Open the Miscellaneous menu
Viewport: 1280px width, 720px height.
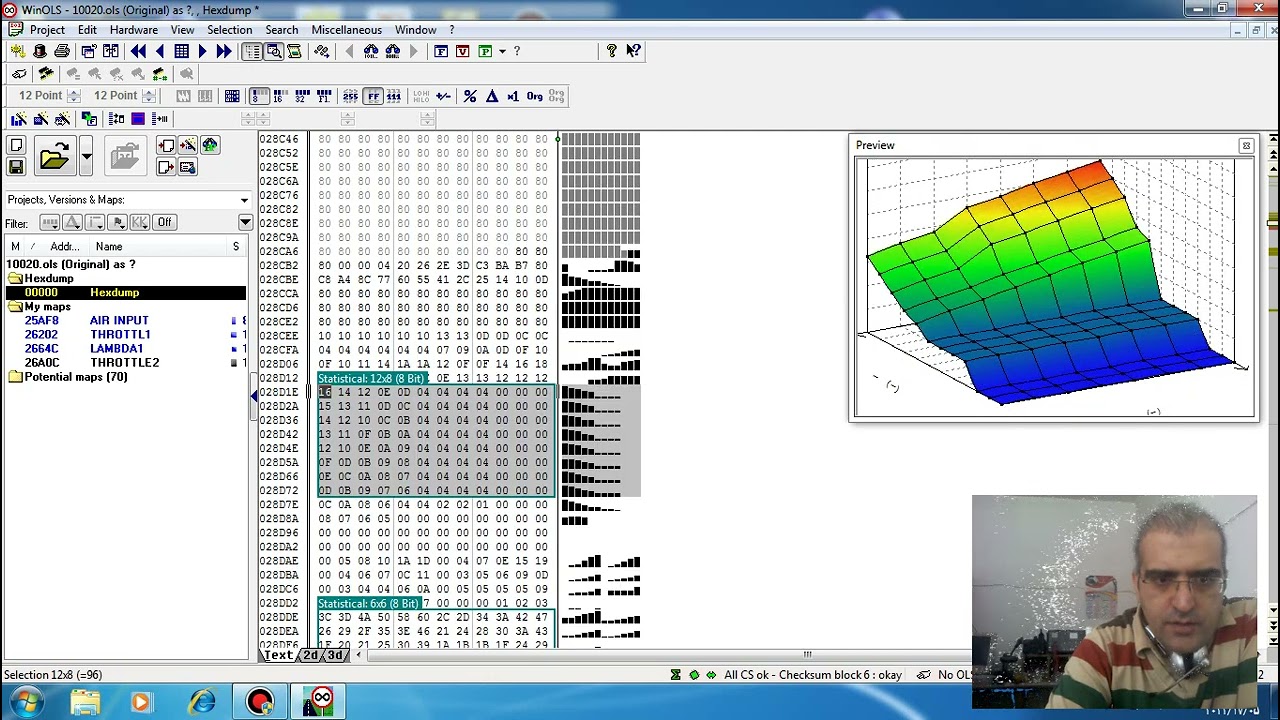(x=346, y=30)
